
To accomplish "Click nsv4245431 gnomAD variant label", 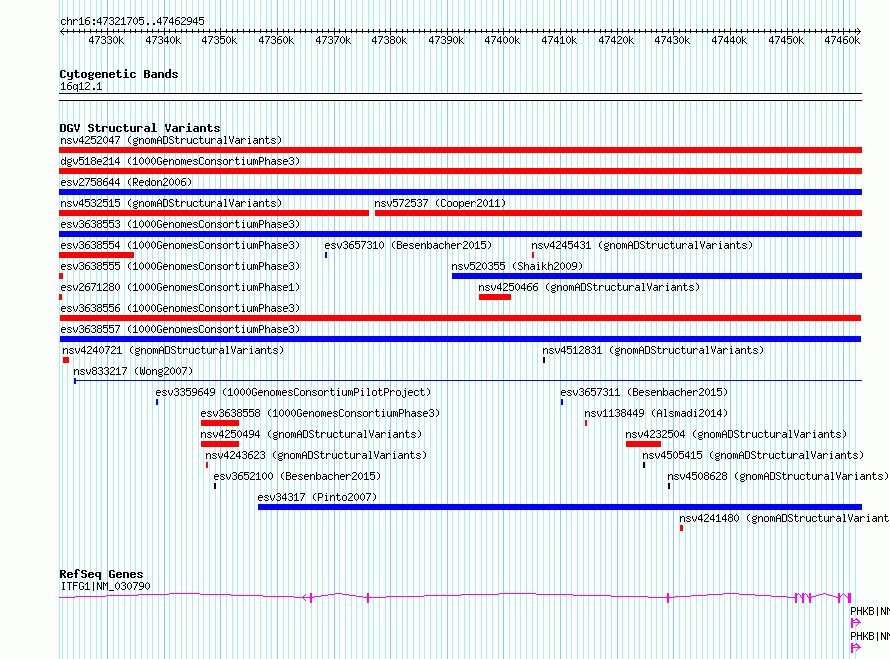I will (642, 245).
